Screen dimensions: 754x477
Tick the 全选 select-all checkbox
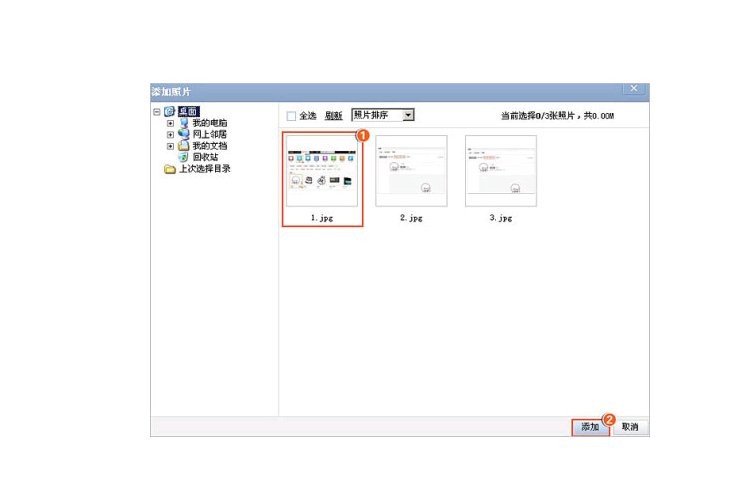point(291,116)
